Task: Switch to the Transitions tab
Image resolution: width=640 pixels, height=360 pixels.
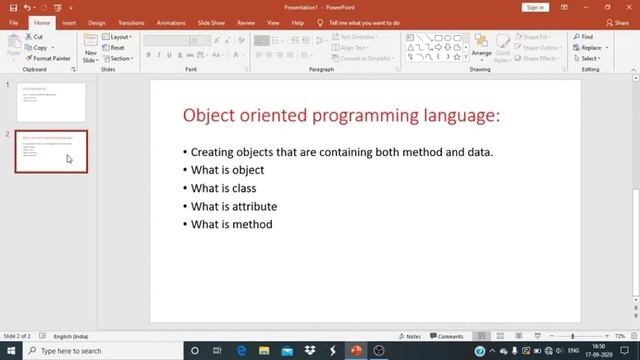Action: (131, 23)
